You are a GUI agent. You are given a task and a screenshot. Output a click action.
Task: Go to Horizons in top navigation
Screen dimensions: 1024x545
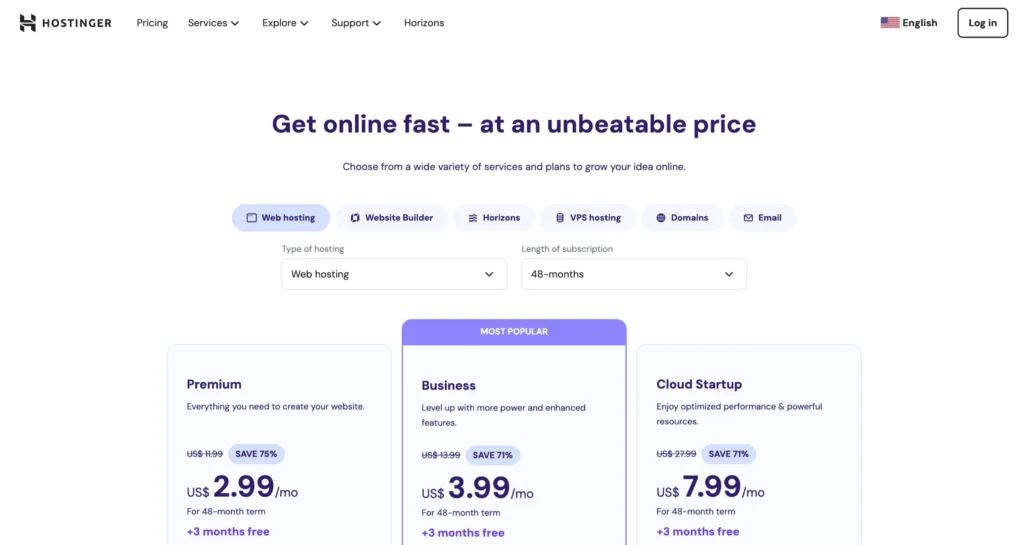click(x=424, y=23)
